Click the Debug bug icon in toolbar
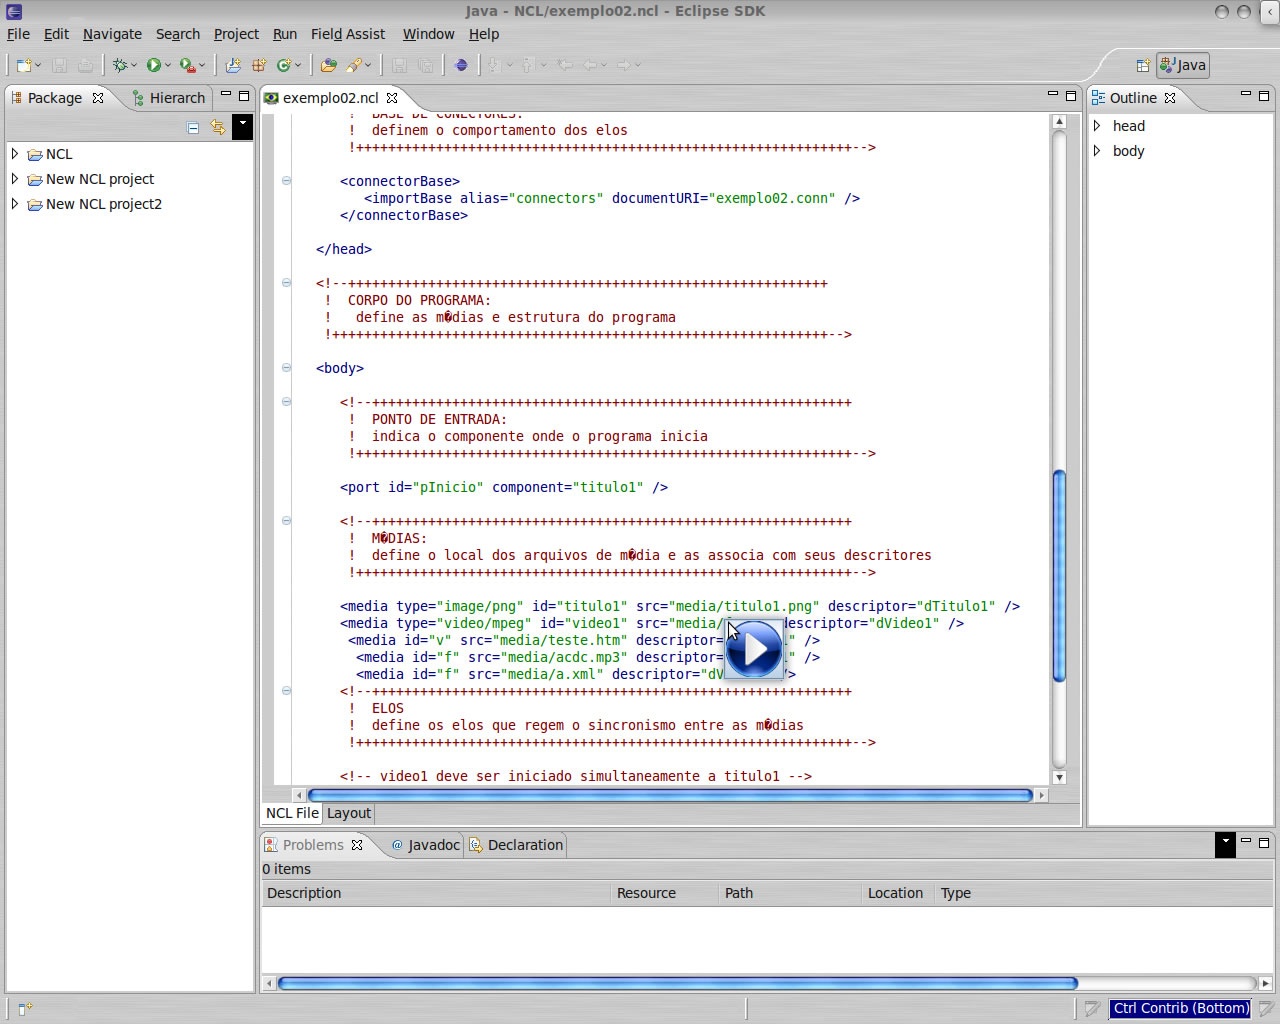This screenshot has height=1024, width=1280. 120,65
